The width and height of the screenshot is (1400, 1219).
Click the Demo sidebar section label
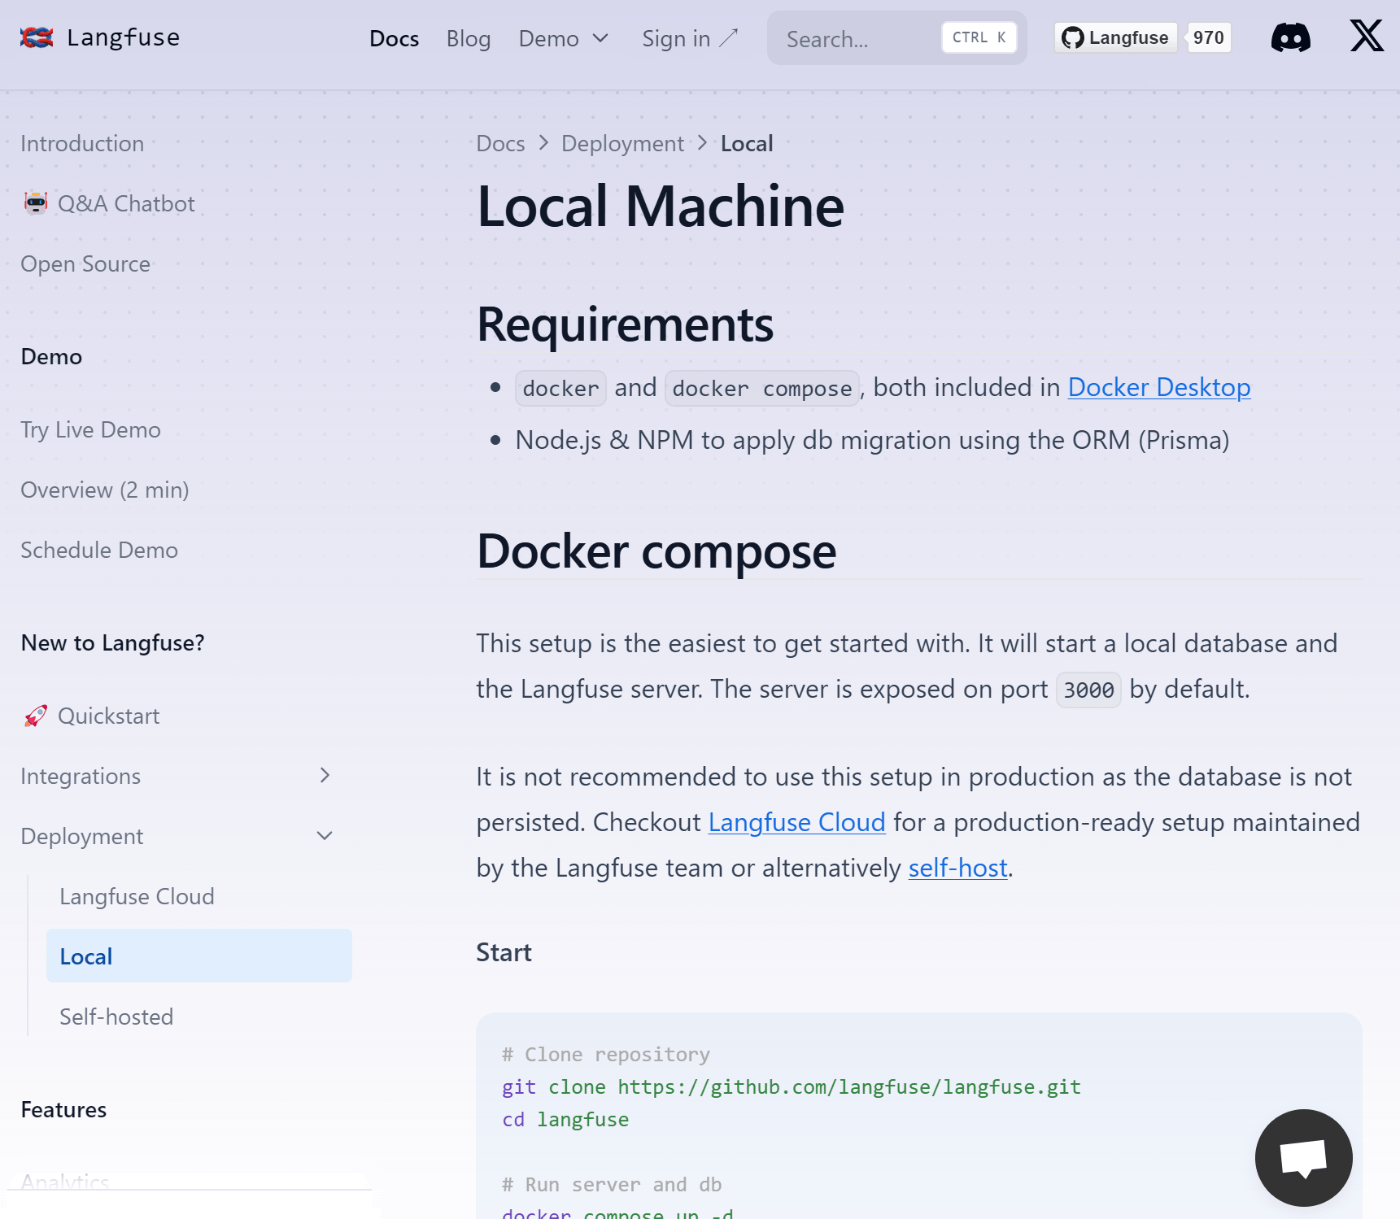click(x=52, y=357)
